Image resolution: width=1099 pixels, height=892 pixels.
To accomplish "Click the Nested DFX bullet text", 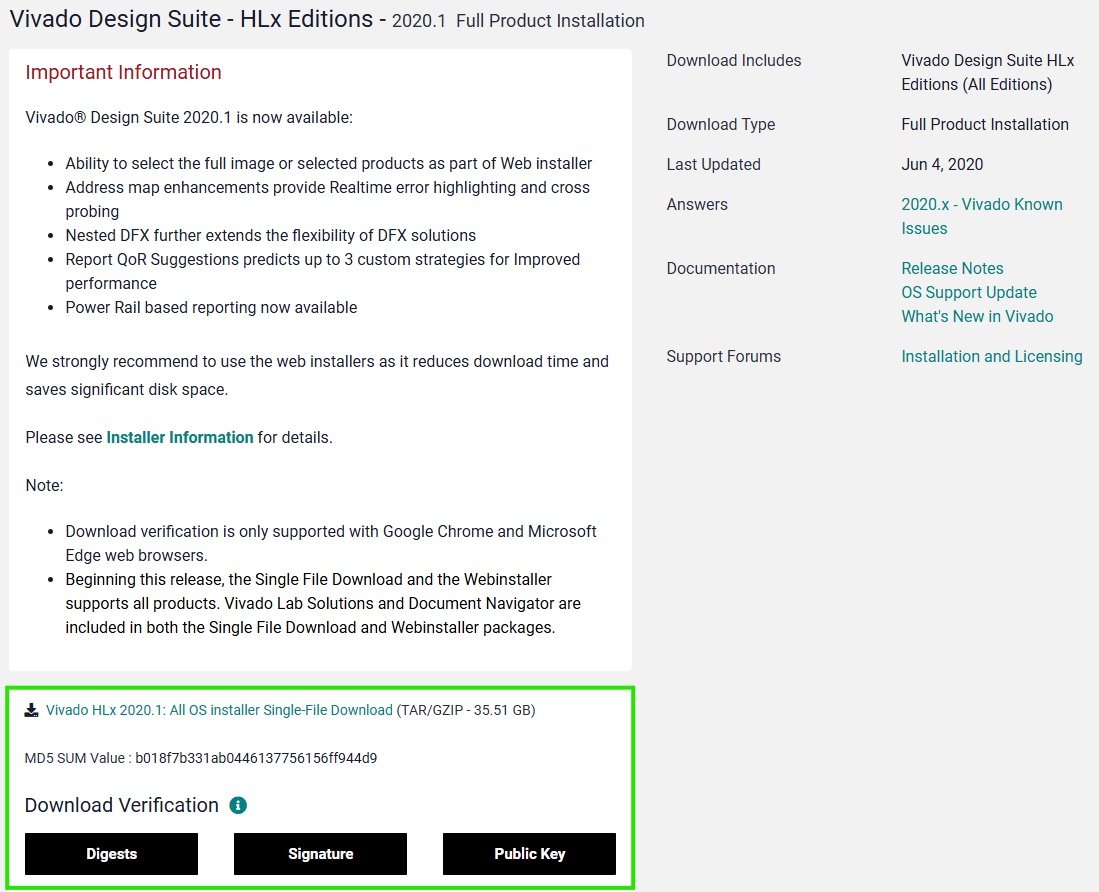I will (271, 235).
